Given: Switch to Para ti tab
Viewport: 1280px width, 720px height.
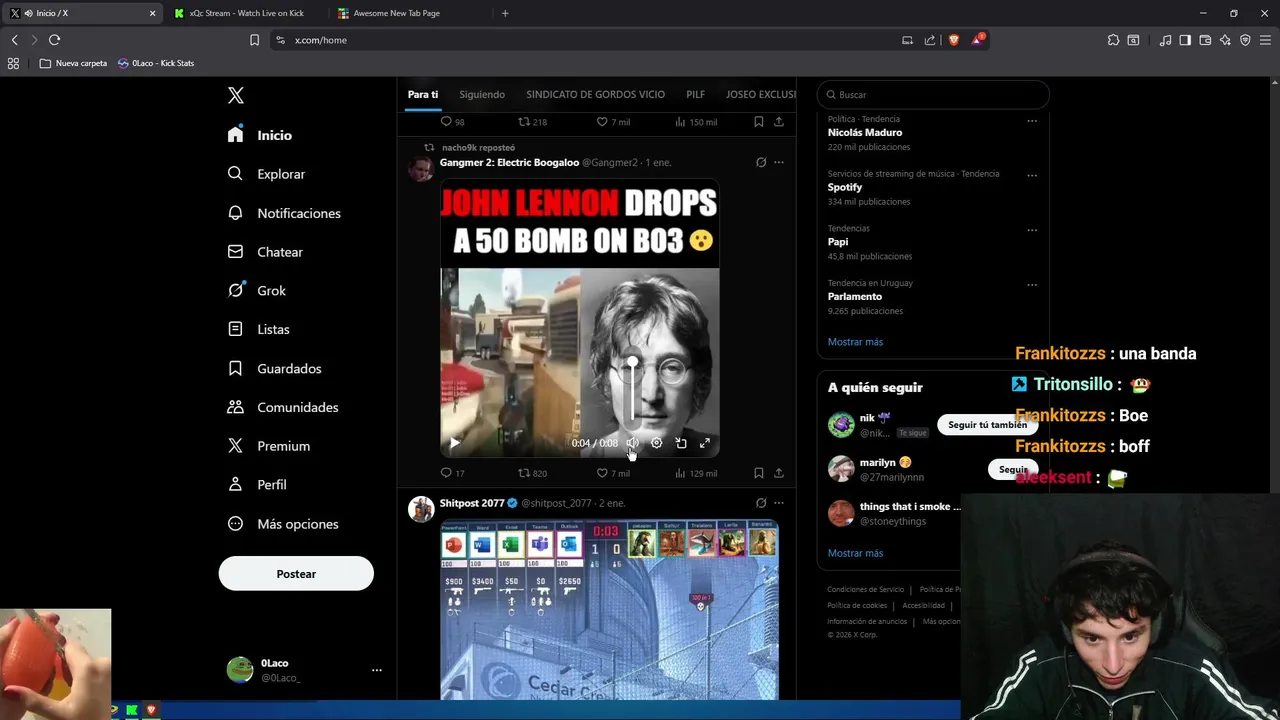Looking at the screenshot, I should click(x=423, y=94).
